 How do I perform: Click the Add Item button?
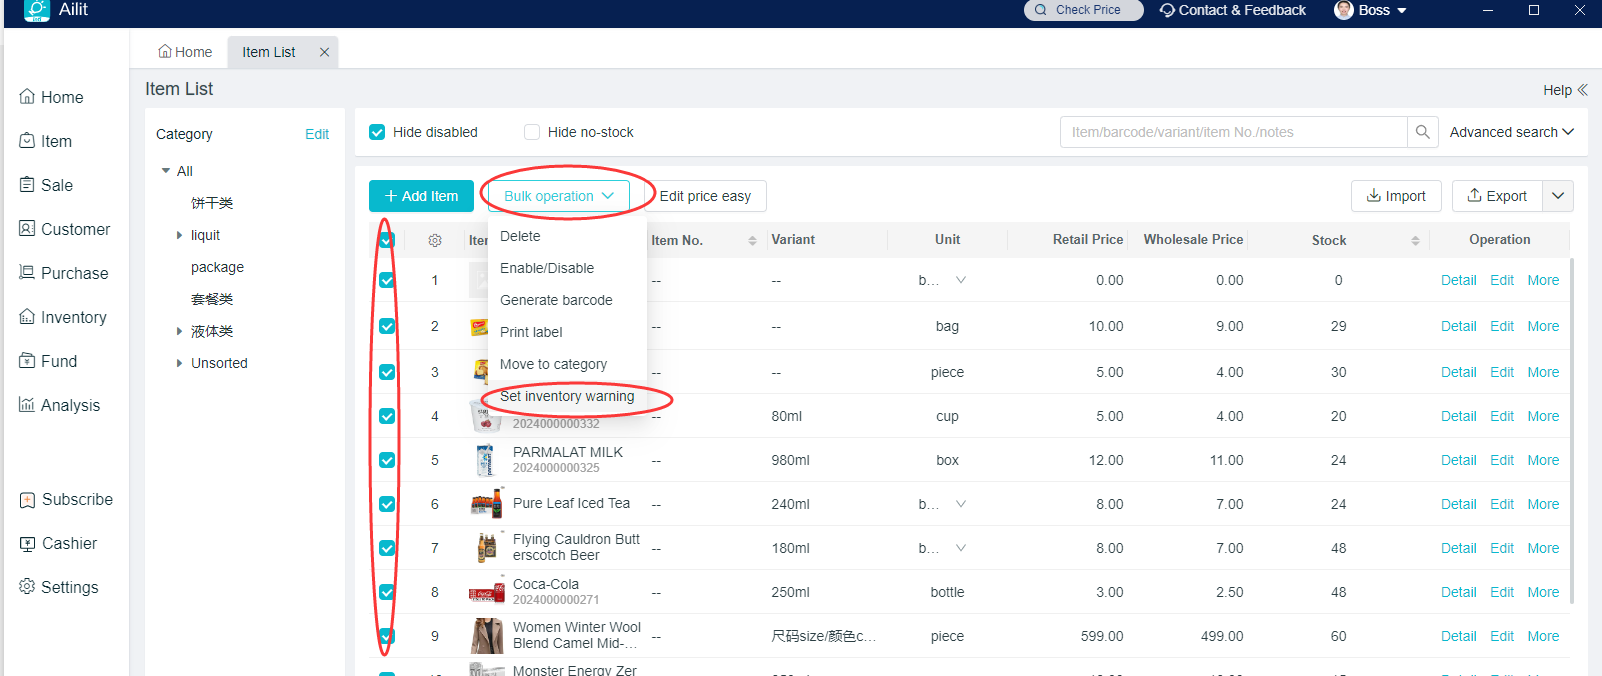421,196
